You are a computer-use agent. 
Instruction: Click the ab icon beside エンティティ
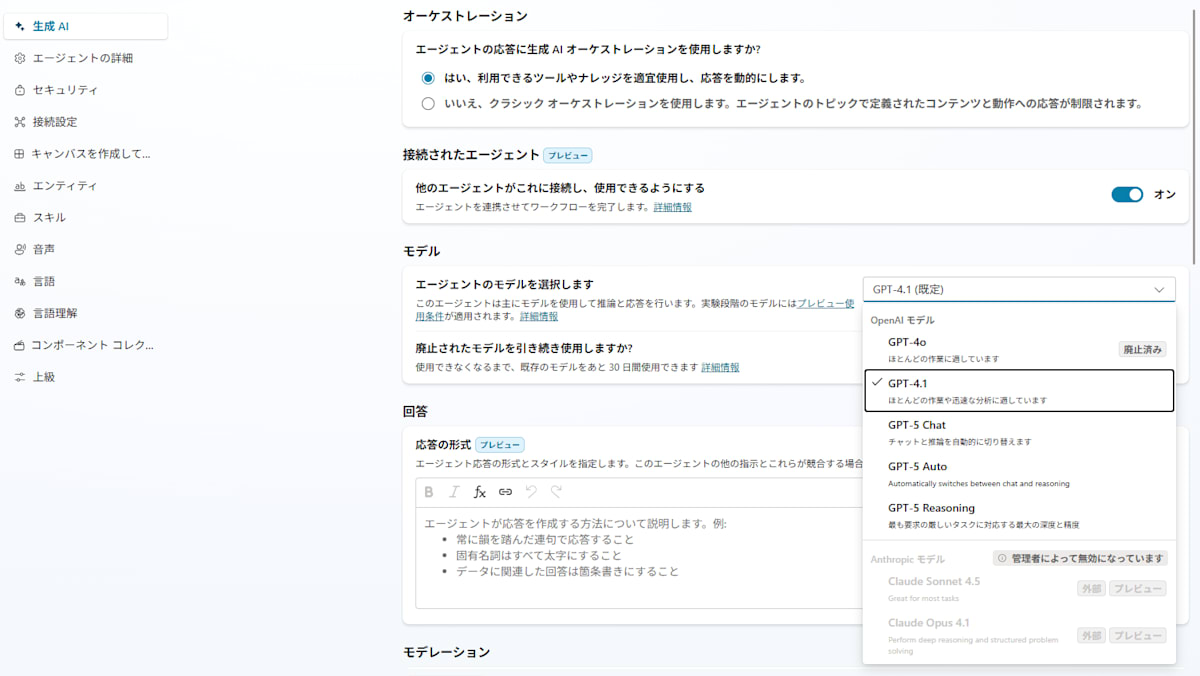click(20, 186)
